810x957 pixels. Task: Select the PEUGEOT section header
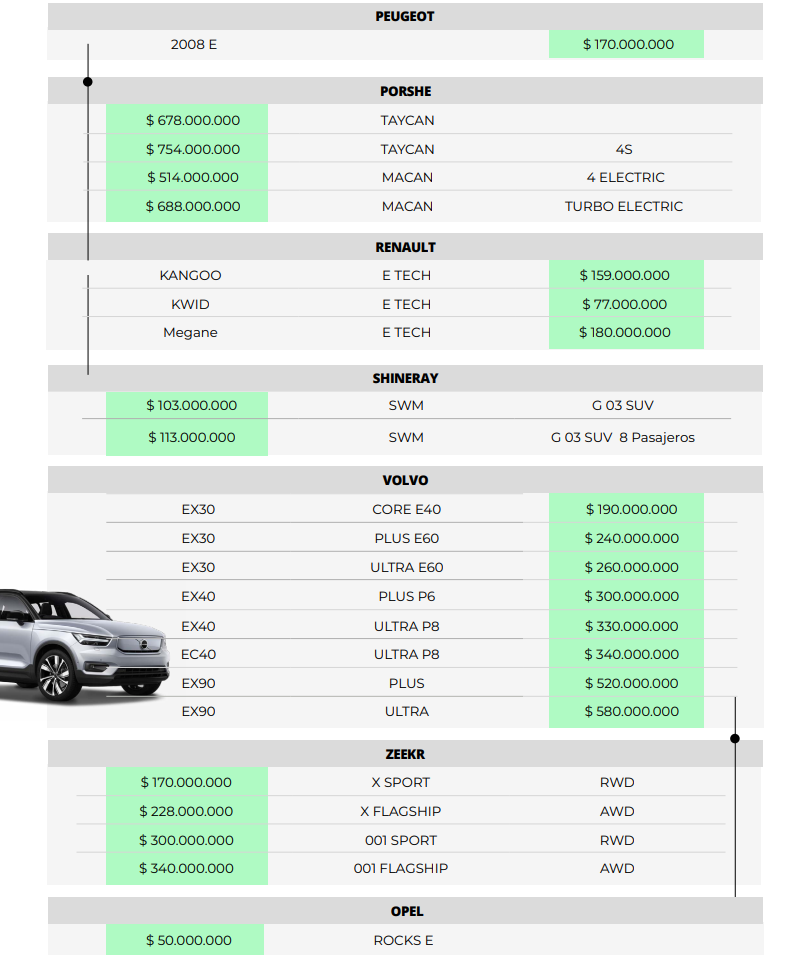click(405, 17)
